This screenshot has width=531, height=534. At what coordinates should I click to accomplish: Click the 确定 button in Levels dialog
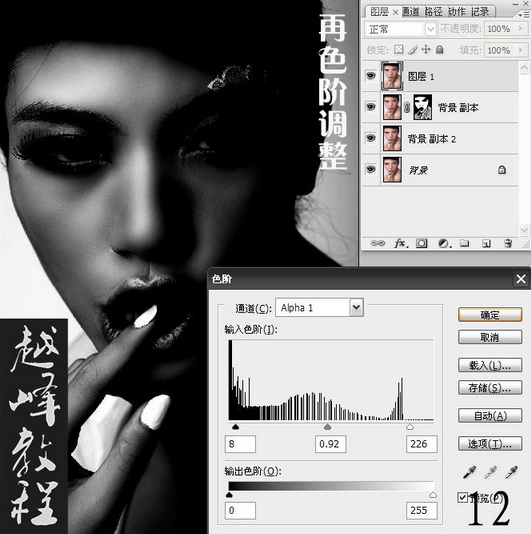(490, 315)
